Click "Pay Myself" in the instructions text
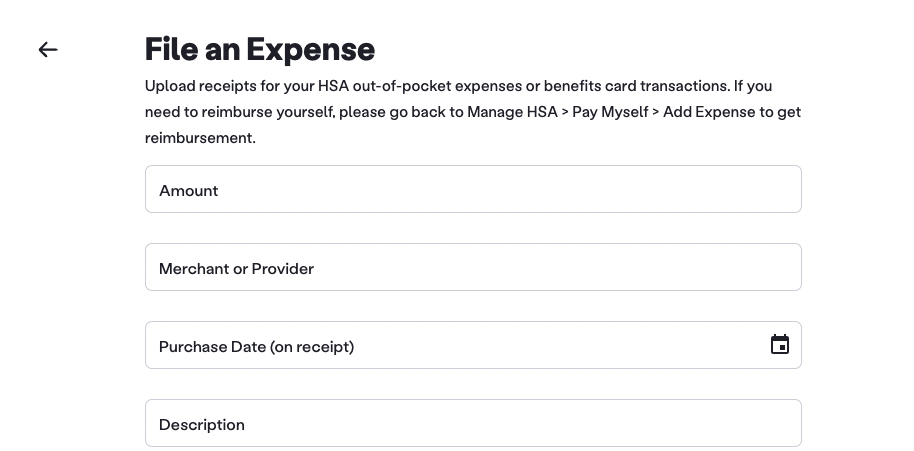914x451 pixels. 610,112
